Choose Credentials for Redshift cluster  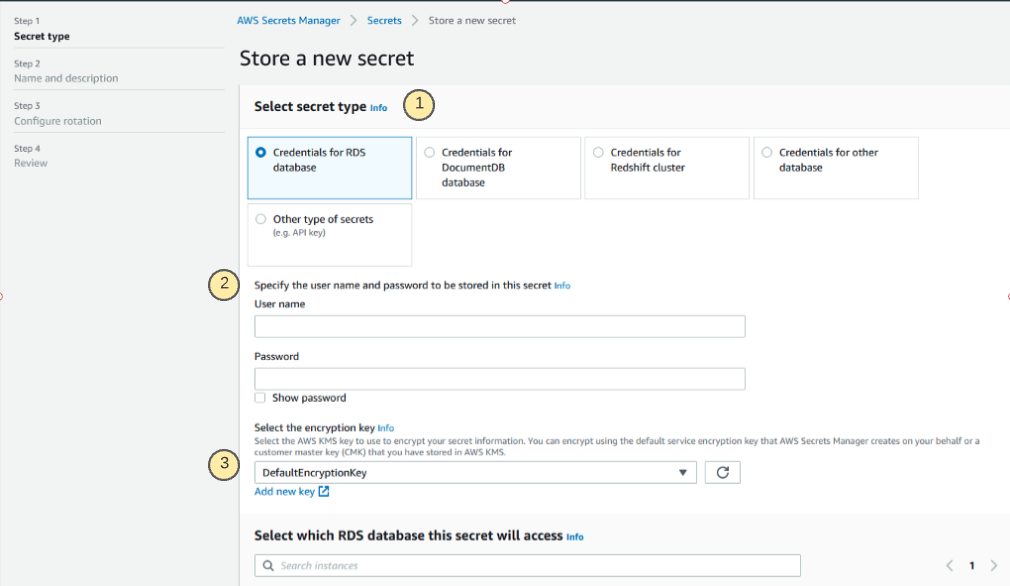pyautogui.click(x=667, y=167)
